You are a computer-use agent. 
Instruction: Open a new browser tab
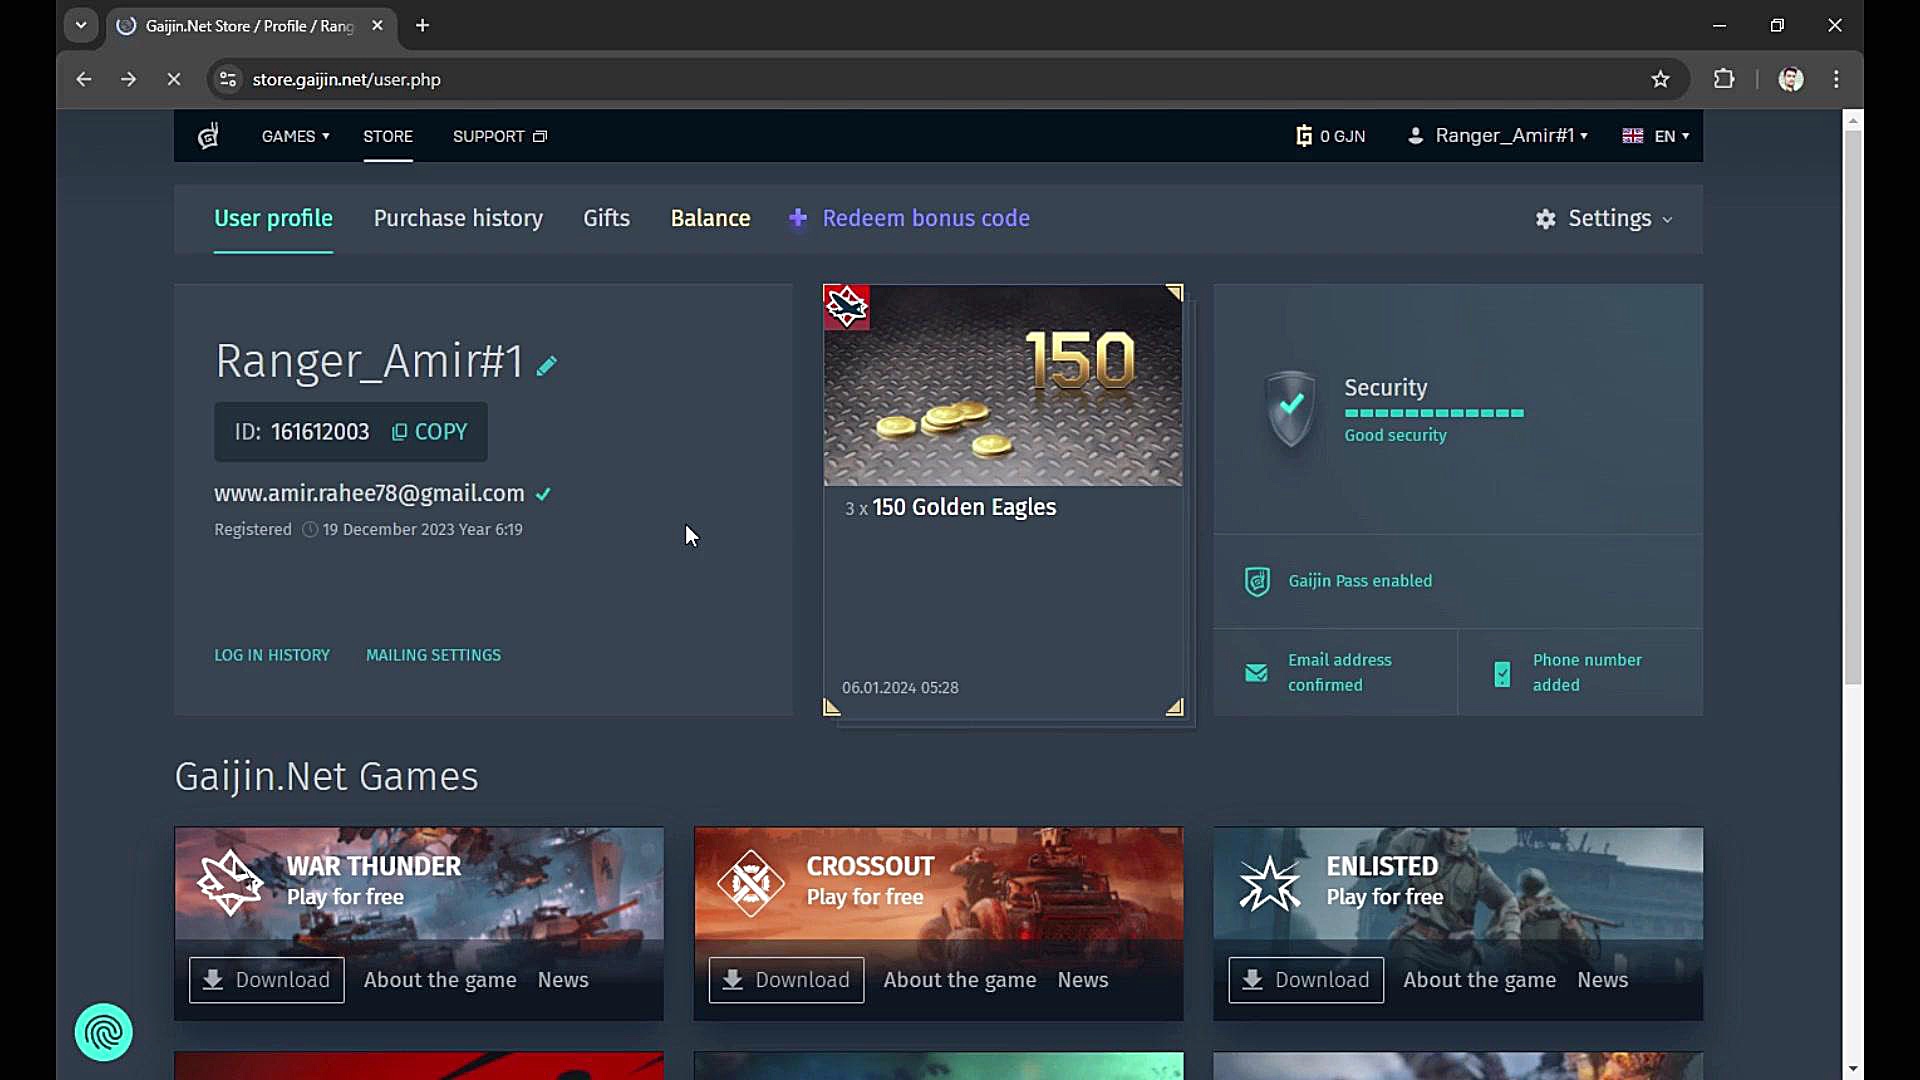click(x=422, y=26)
